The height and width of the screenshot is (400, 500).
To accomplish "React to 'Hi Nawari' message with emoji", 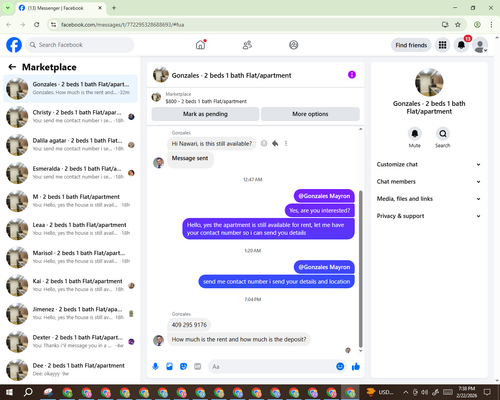I will click(x=264, y=144).
